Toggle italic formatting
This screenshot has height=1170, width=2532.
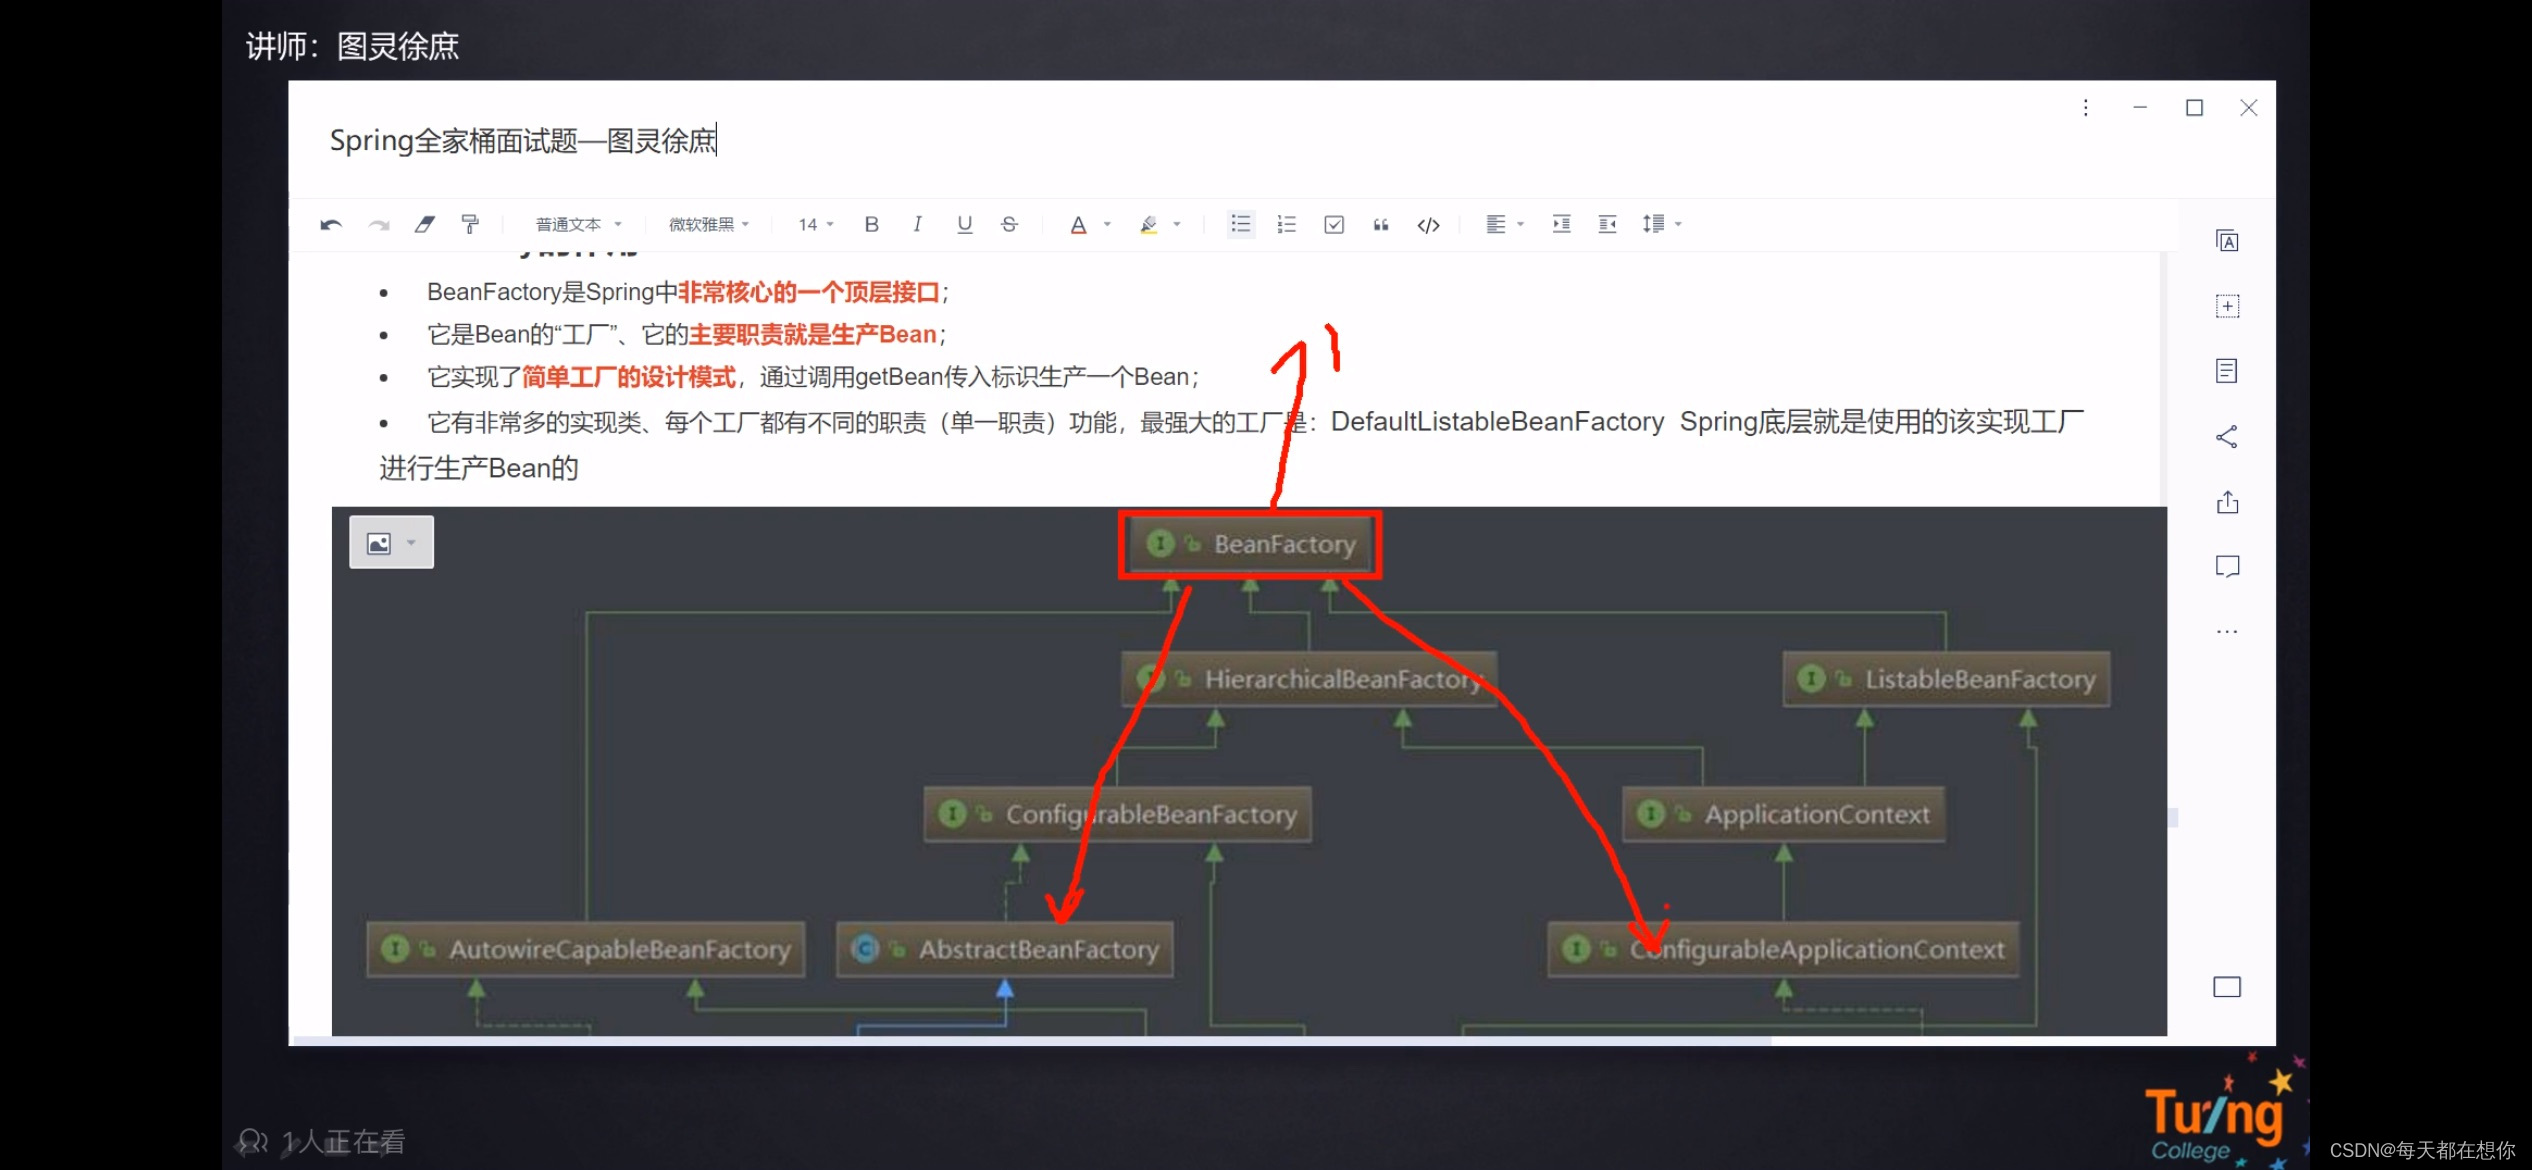click(917, 224)
